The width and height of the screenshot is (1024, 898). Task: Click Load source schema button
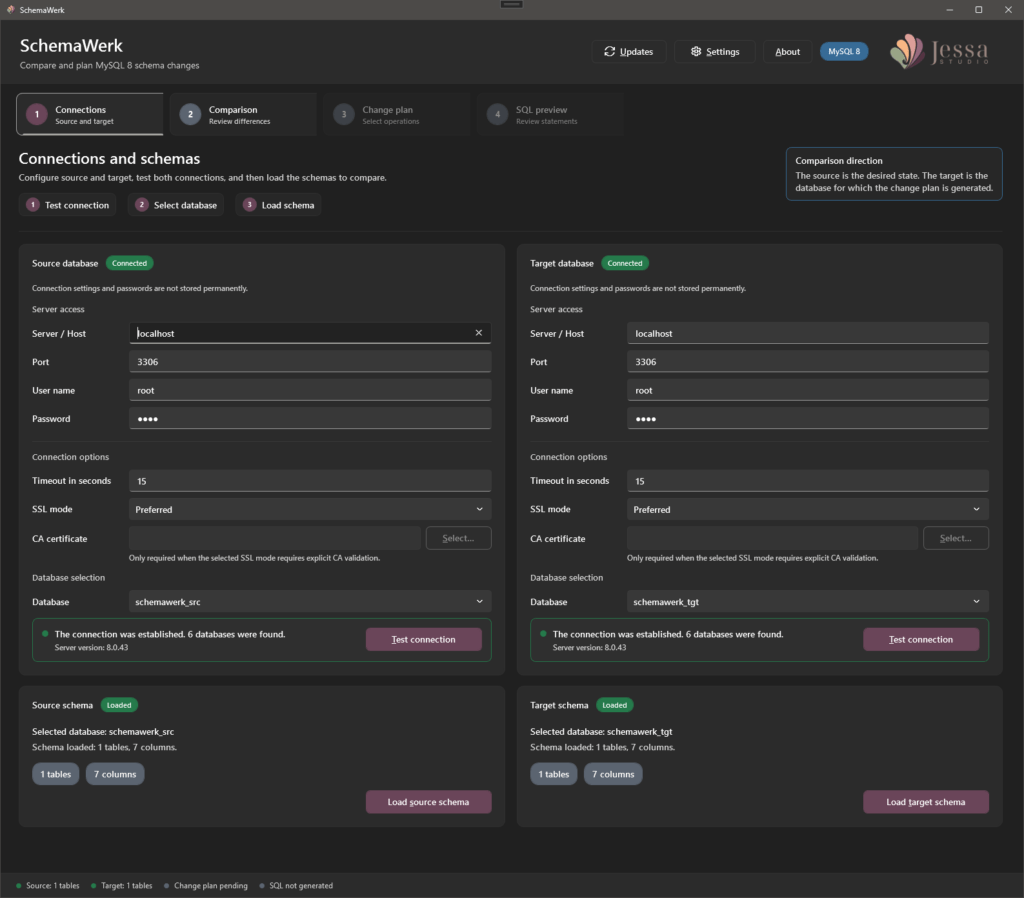pyautogui.click(x=428, y=802)
